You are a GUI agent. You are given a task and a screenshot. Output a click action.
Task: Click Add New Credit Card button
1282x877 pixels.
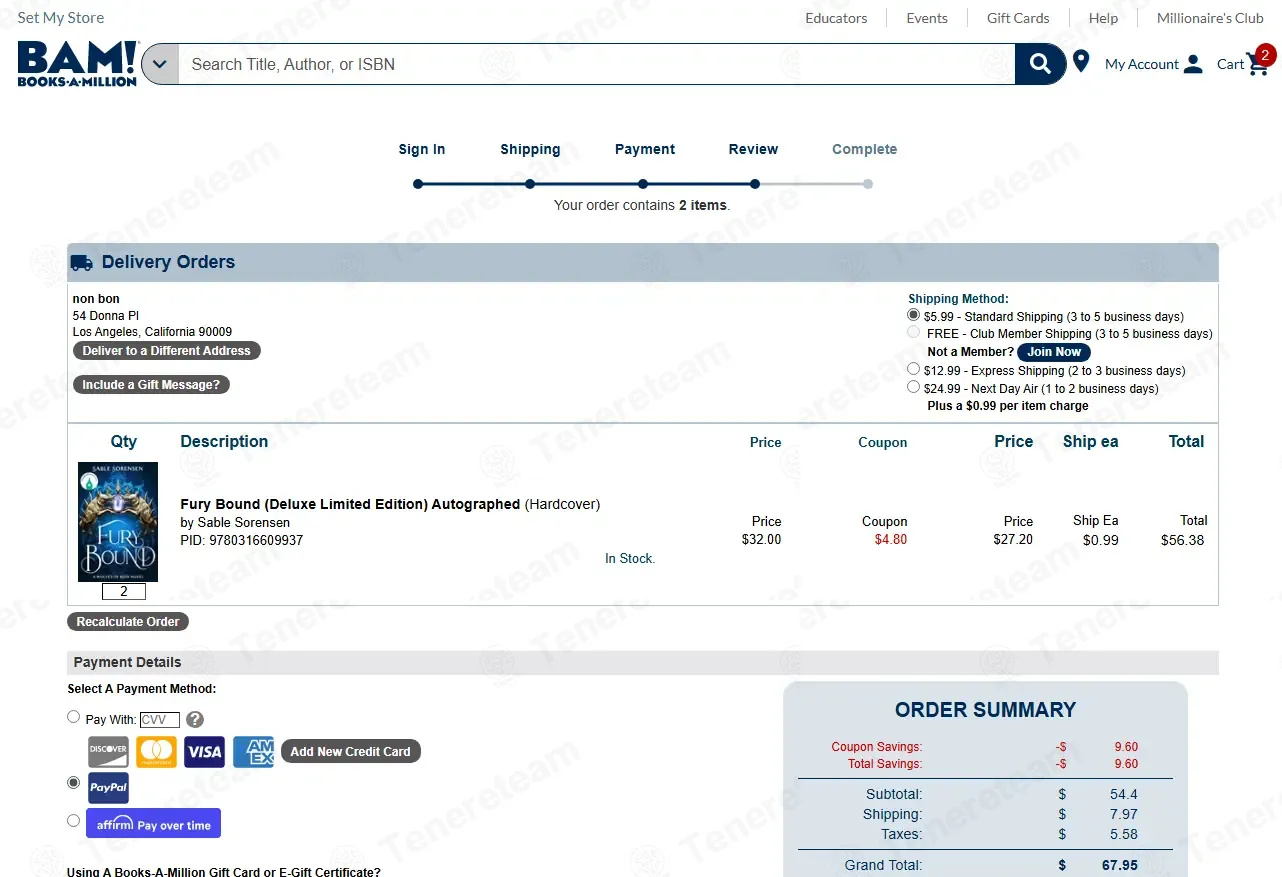(x=351, y=752)
